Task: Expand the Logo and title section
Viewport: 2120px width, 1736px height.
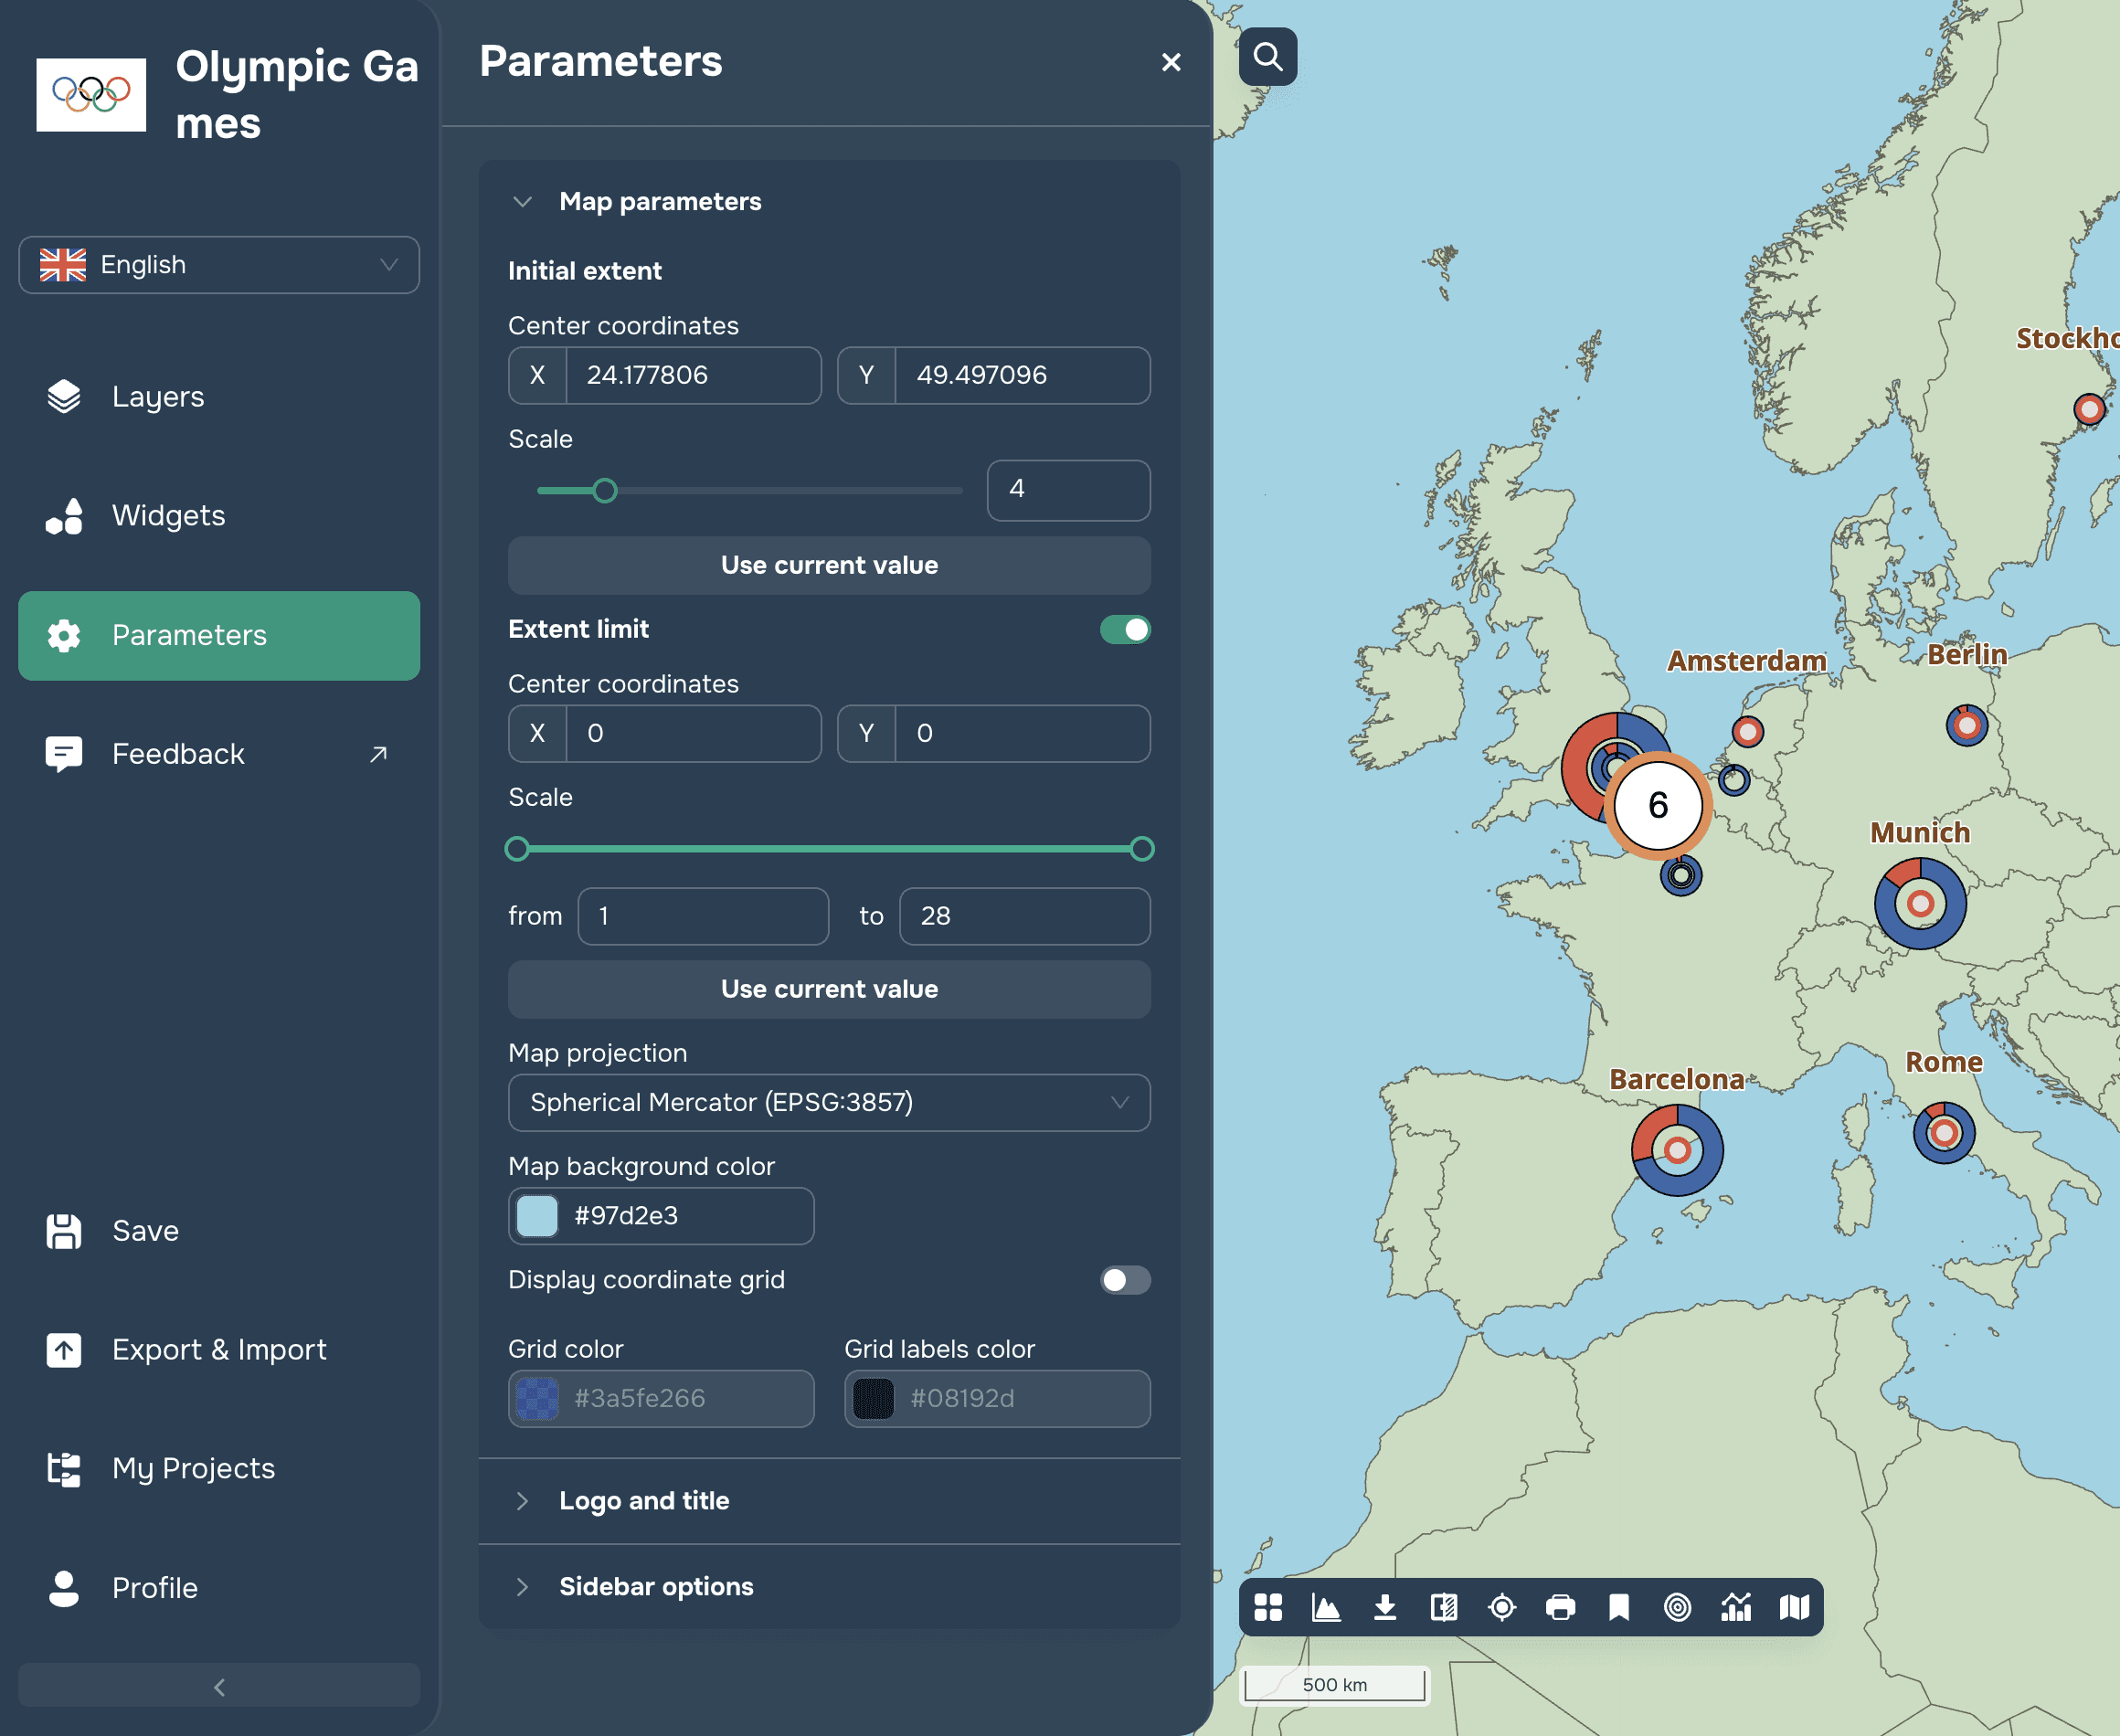Action: [644, 1500]
